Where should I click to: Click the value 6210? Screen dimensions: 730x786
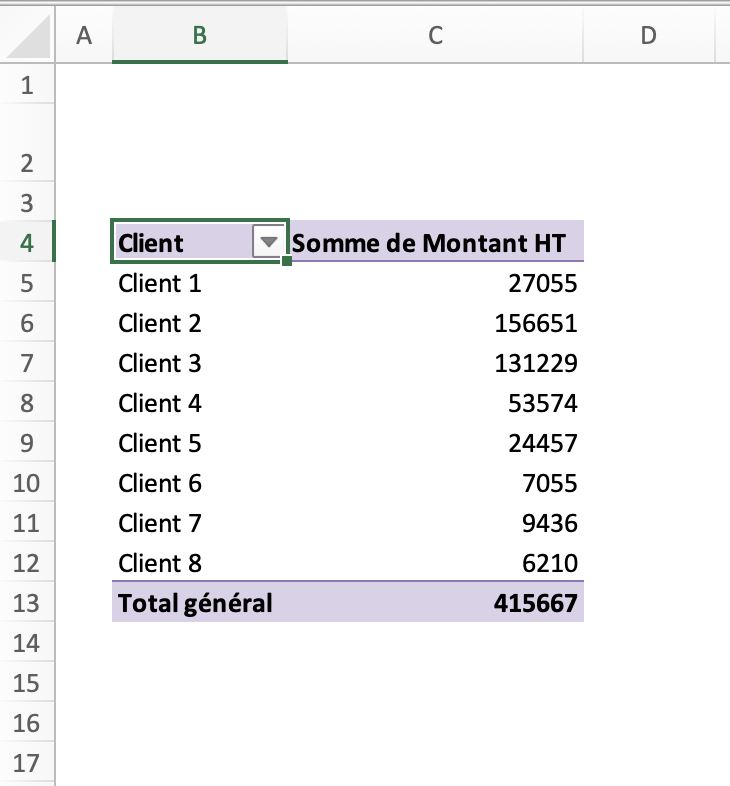coord(550,564)
